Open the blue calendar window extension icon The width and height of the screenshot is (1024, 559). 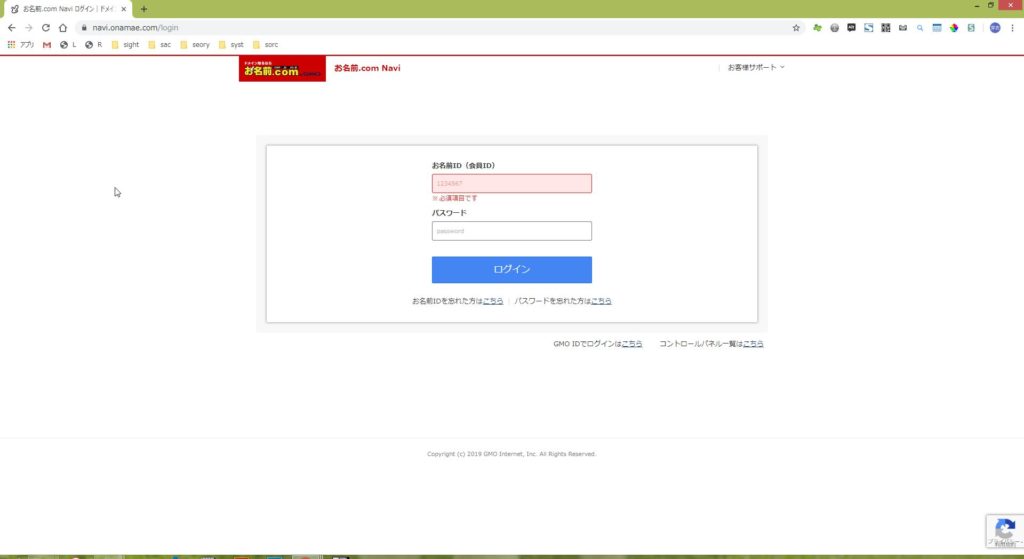click(x=936, y=27)
